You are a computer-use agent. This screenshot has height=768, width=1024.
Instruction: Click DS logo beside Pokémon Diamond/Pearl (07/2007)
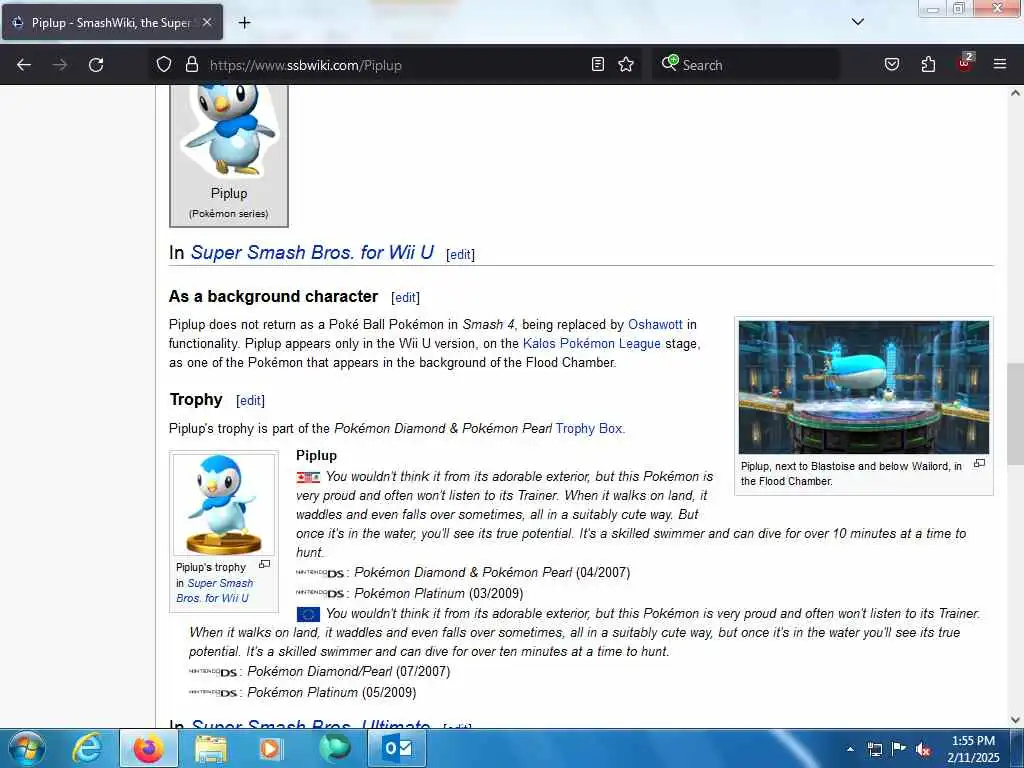(213, 672)
